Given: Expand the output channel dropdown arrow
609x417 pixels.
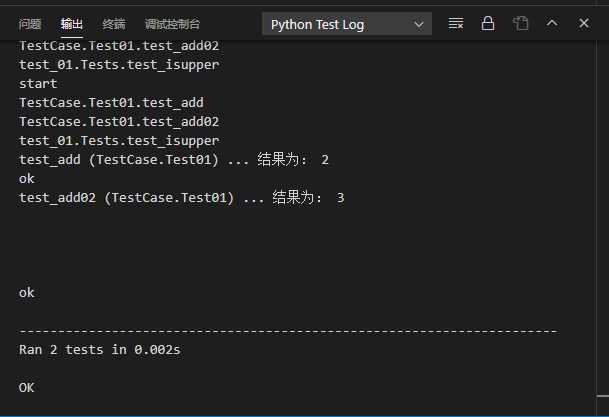Looking at the screenshot, I should point(419,24).
